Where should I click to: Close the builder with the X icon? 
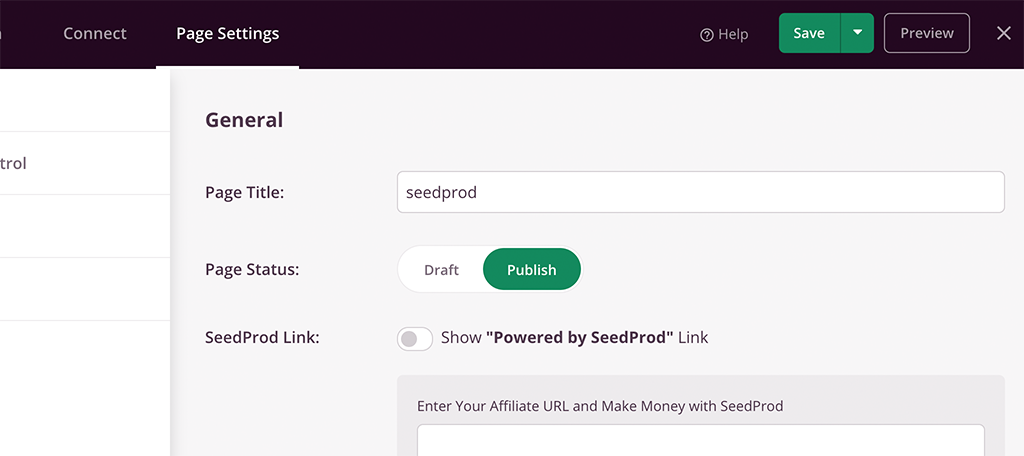1004,33
